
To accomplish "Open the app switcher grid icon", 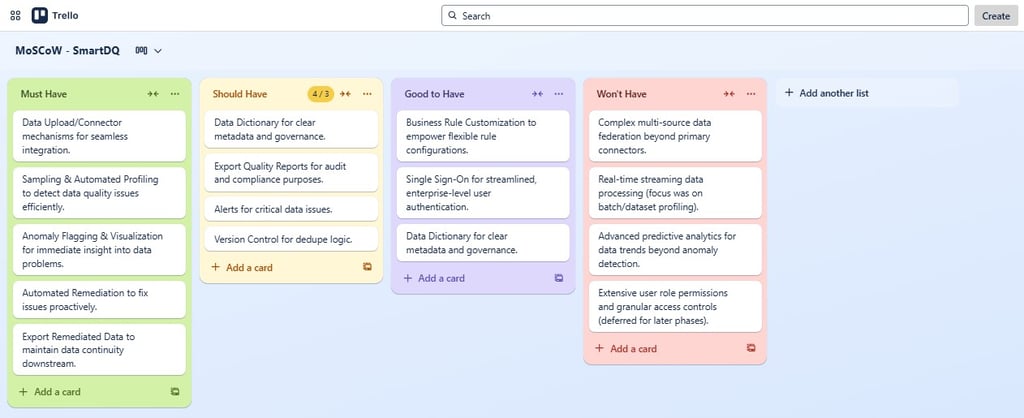I will point(16,16).
